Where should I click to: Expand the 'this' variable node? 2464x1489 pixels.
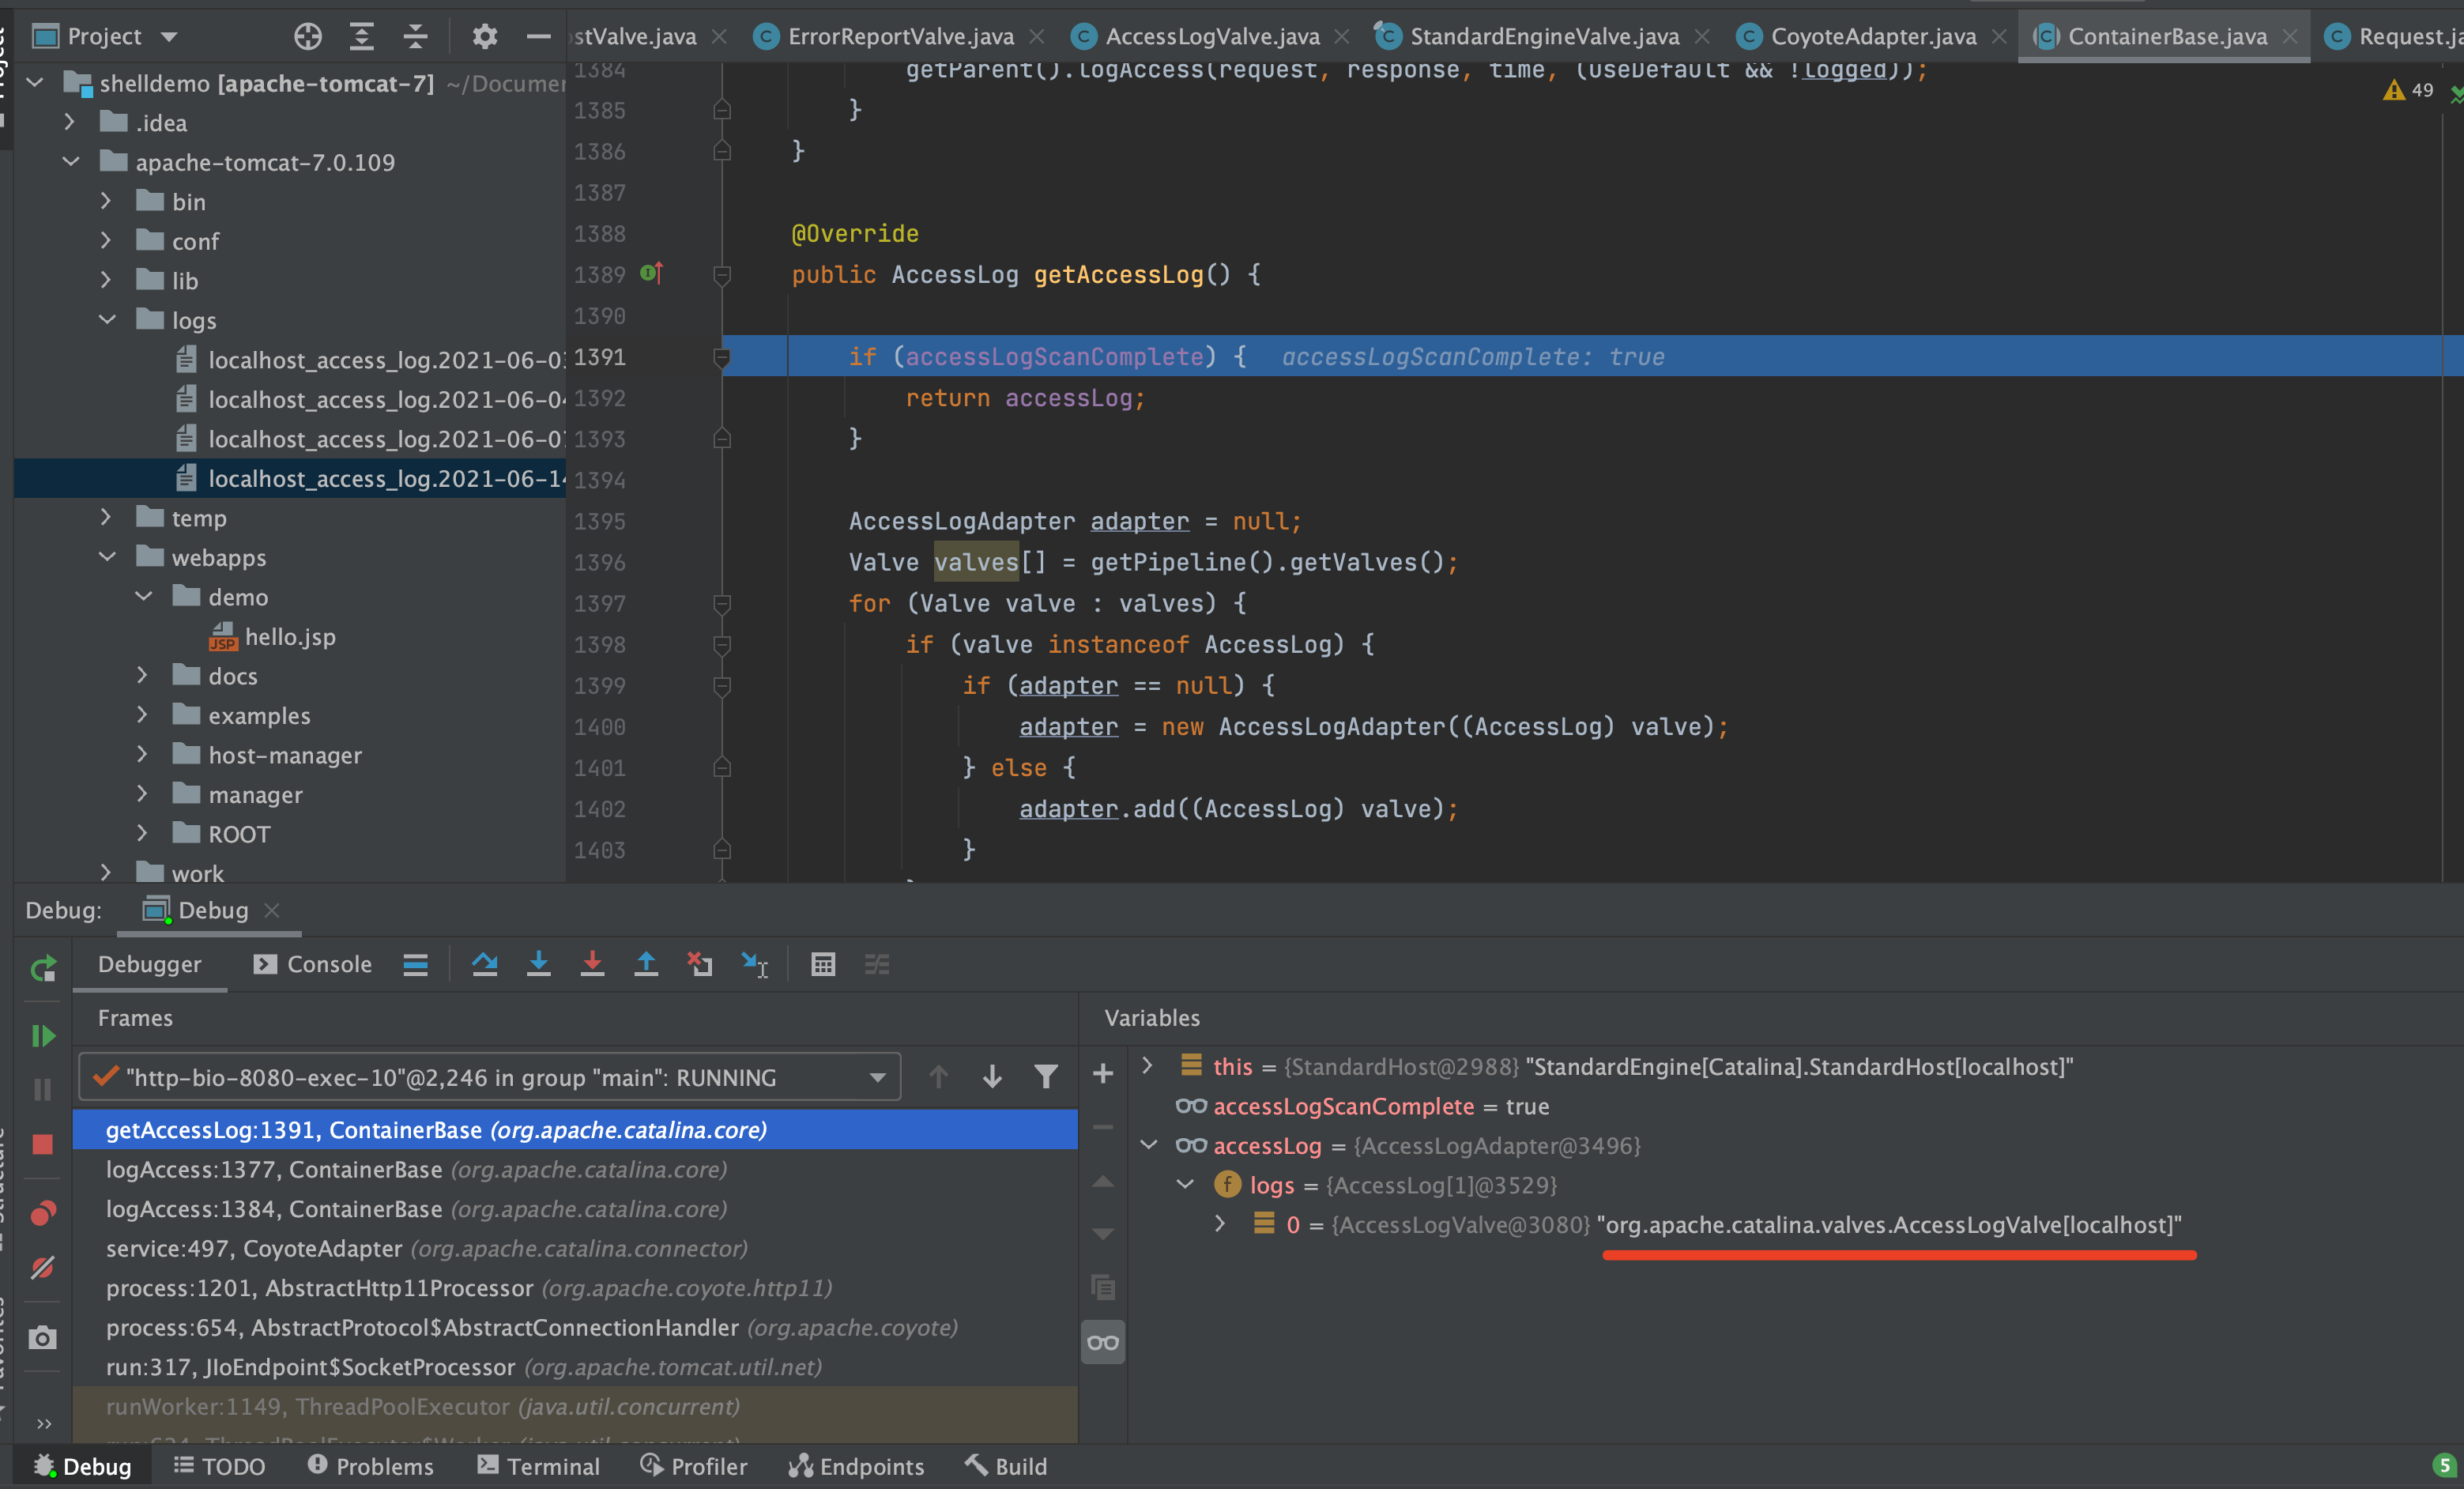pos(1147,1066)
